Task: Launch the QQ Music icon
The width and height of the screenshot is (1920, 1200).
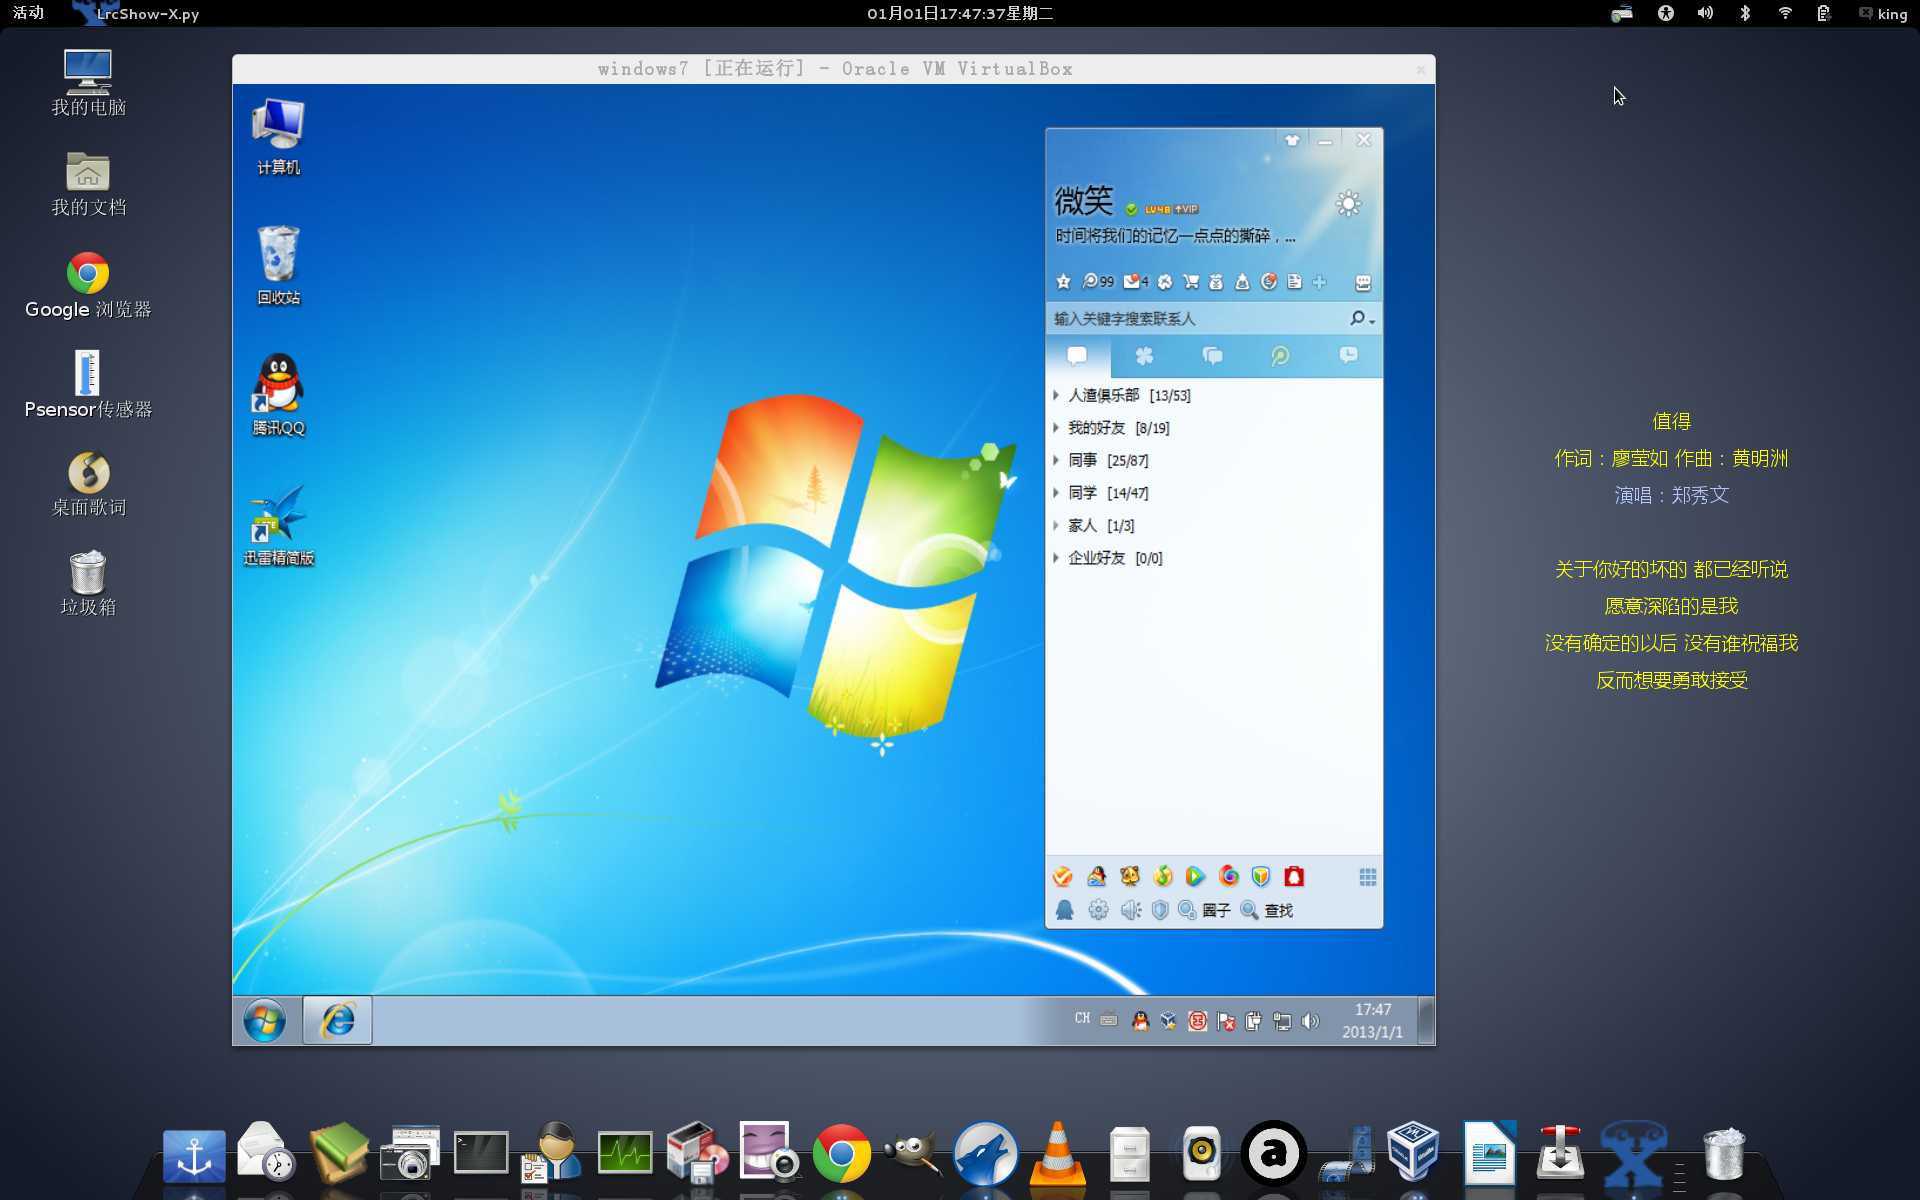Action: pyautogui.click(x=1163, y=877)
